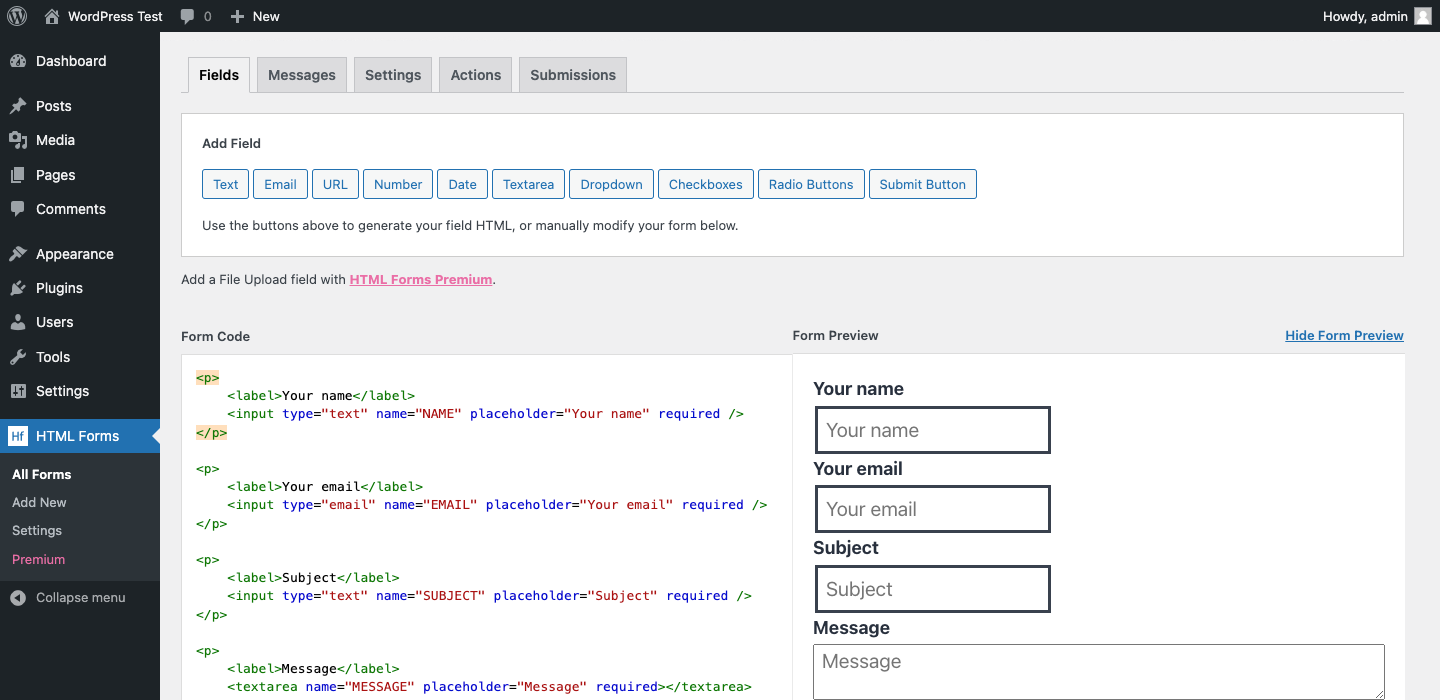The height and width of the screenshot is (700, 1440).
Task: Click the Comments speech bubble sidebar icon
Action: [x=18, y=209]
